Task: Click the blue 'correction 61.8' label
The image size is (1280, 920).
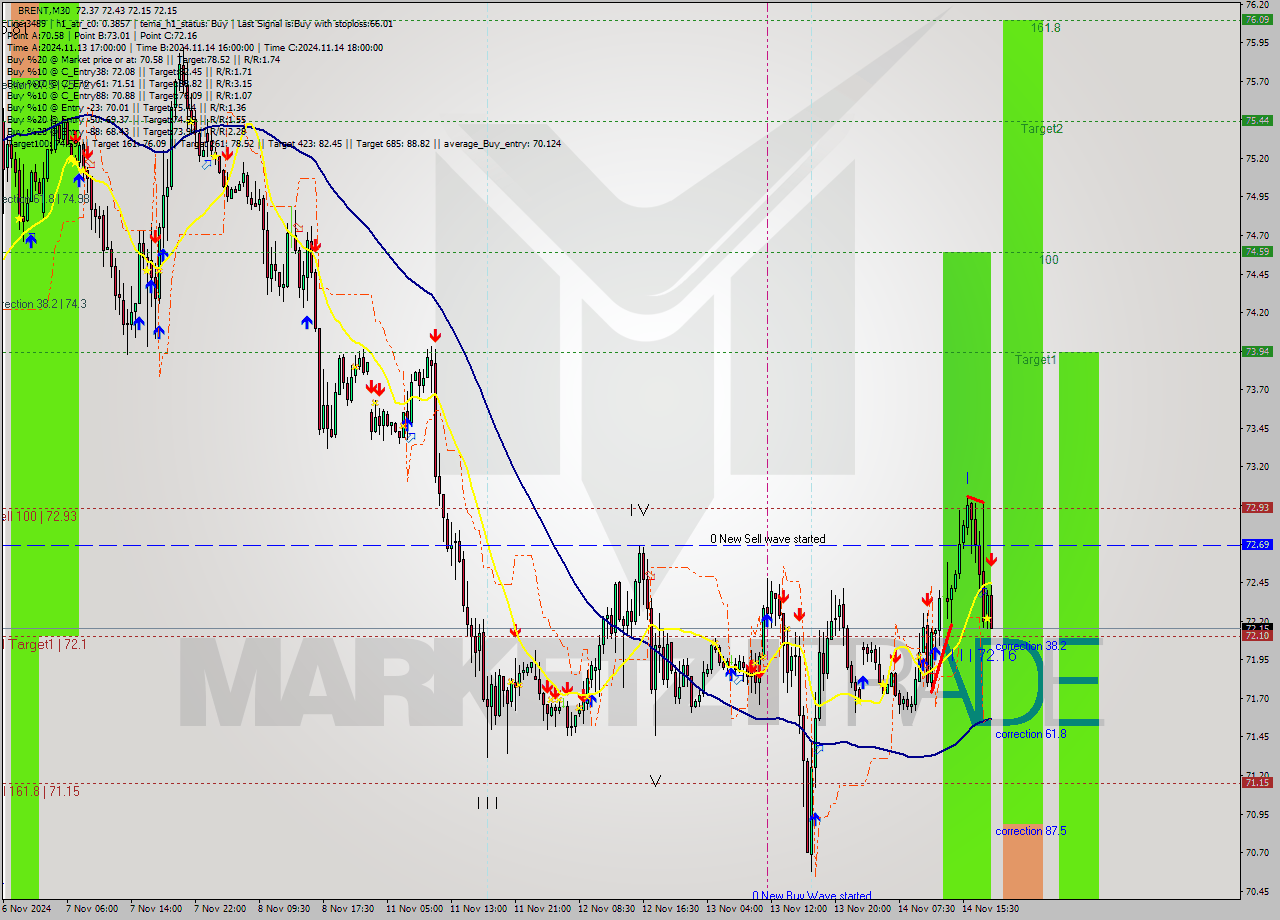Action: [x=1031, y=734]
